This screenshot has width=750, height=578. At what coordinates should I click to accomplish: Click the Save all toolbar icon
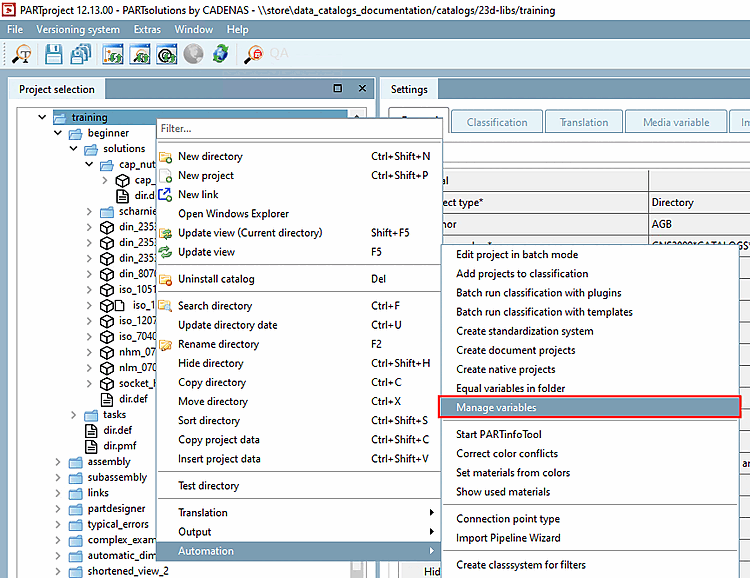point(80,54)
